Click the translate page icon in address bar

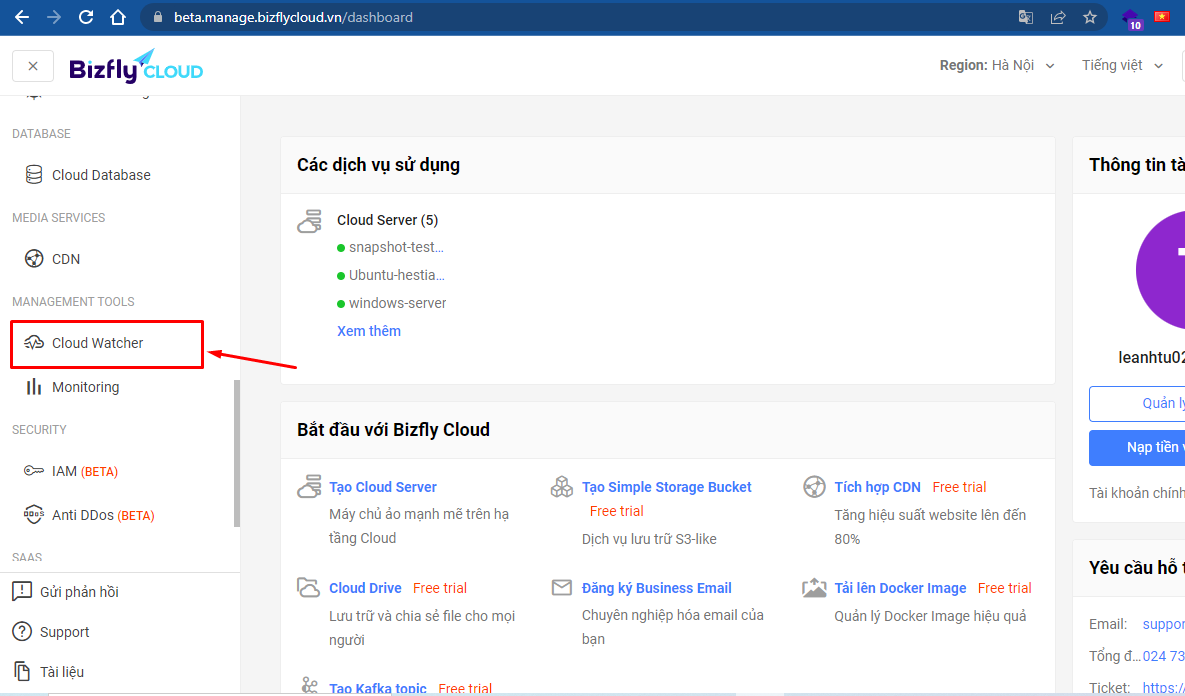[x=1026, y=17]
